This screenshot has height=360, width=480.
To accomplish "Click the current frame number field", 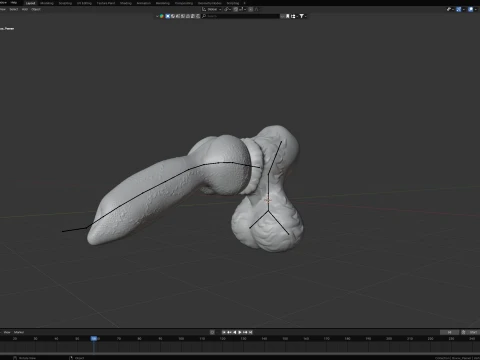I will pyautogui.click(x=449, y=332).
